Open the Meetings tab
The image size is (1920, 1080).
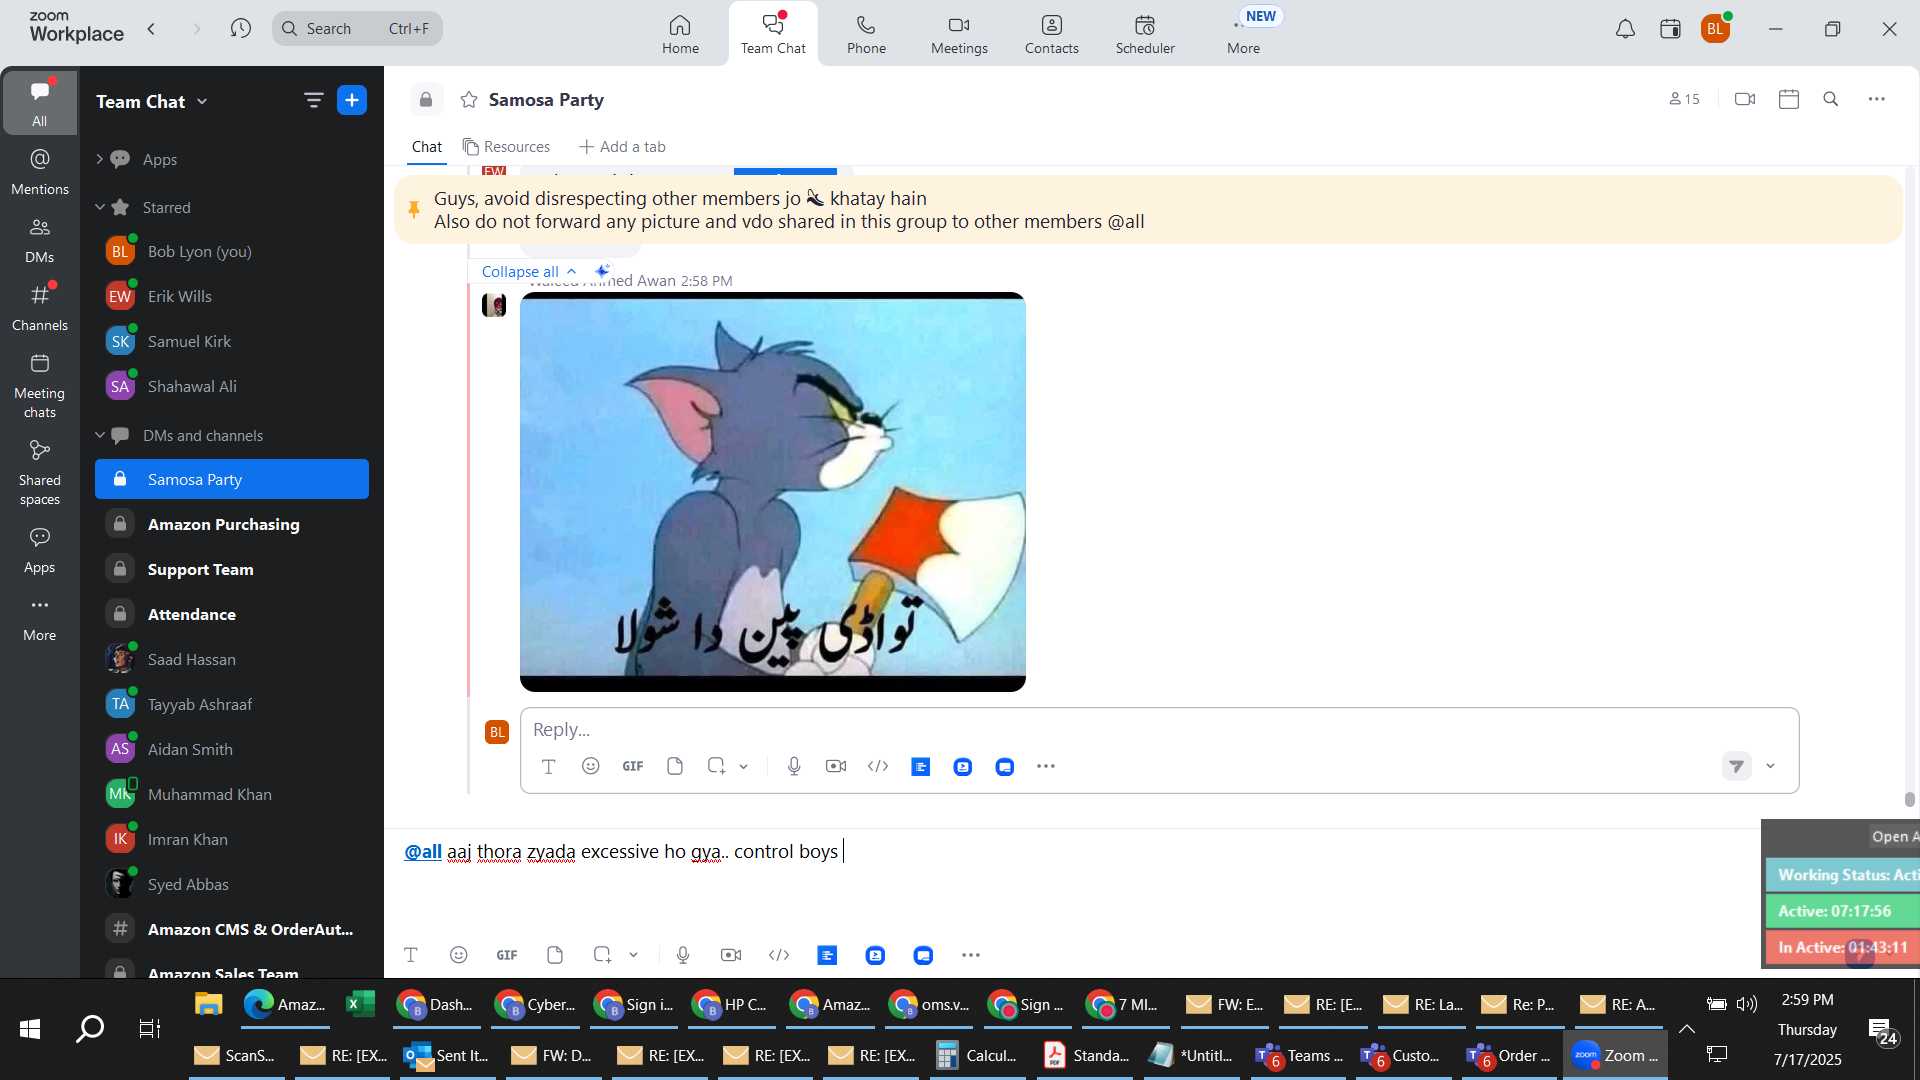coord(959,33)
